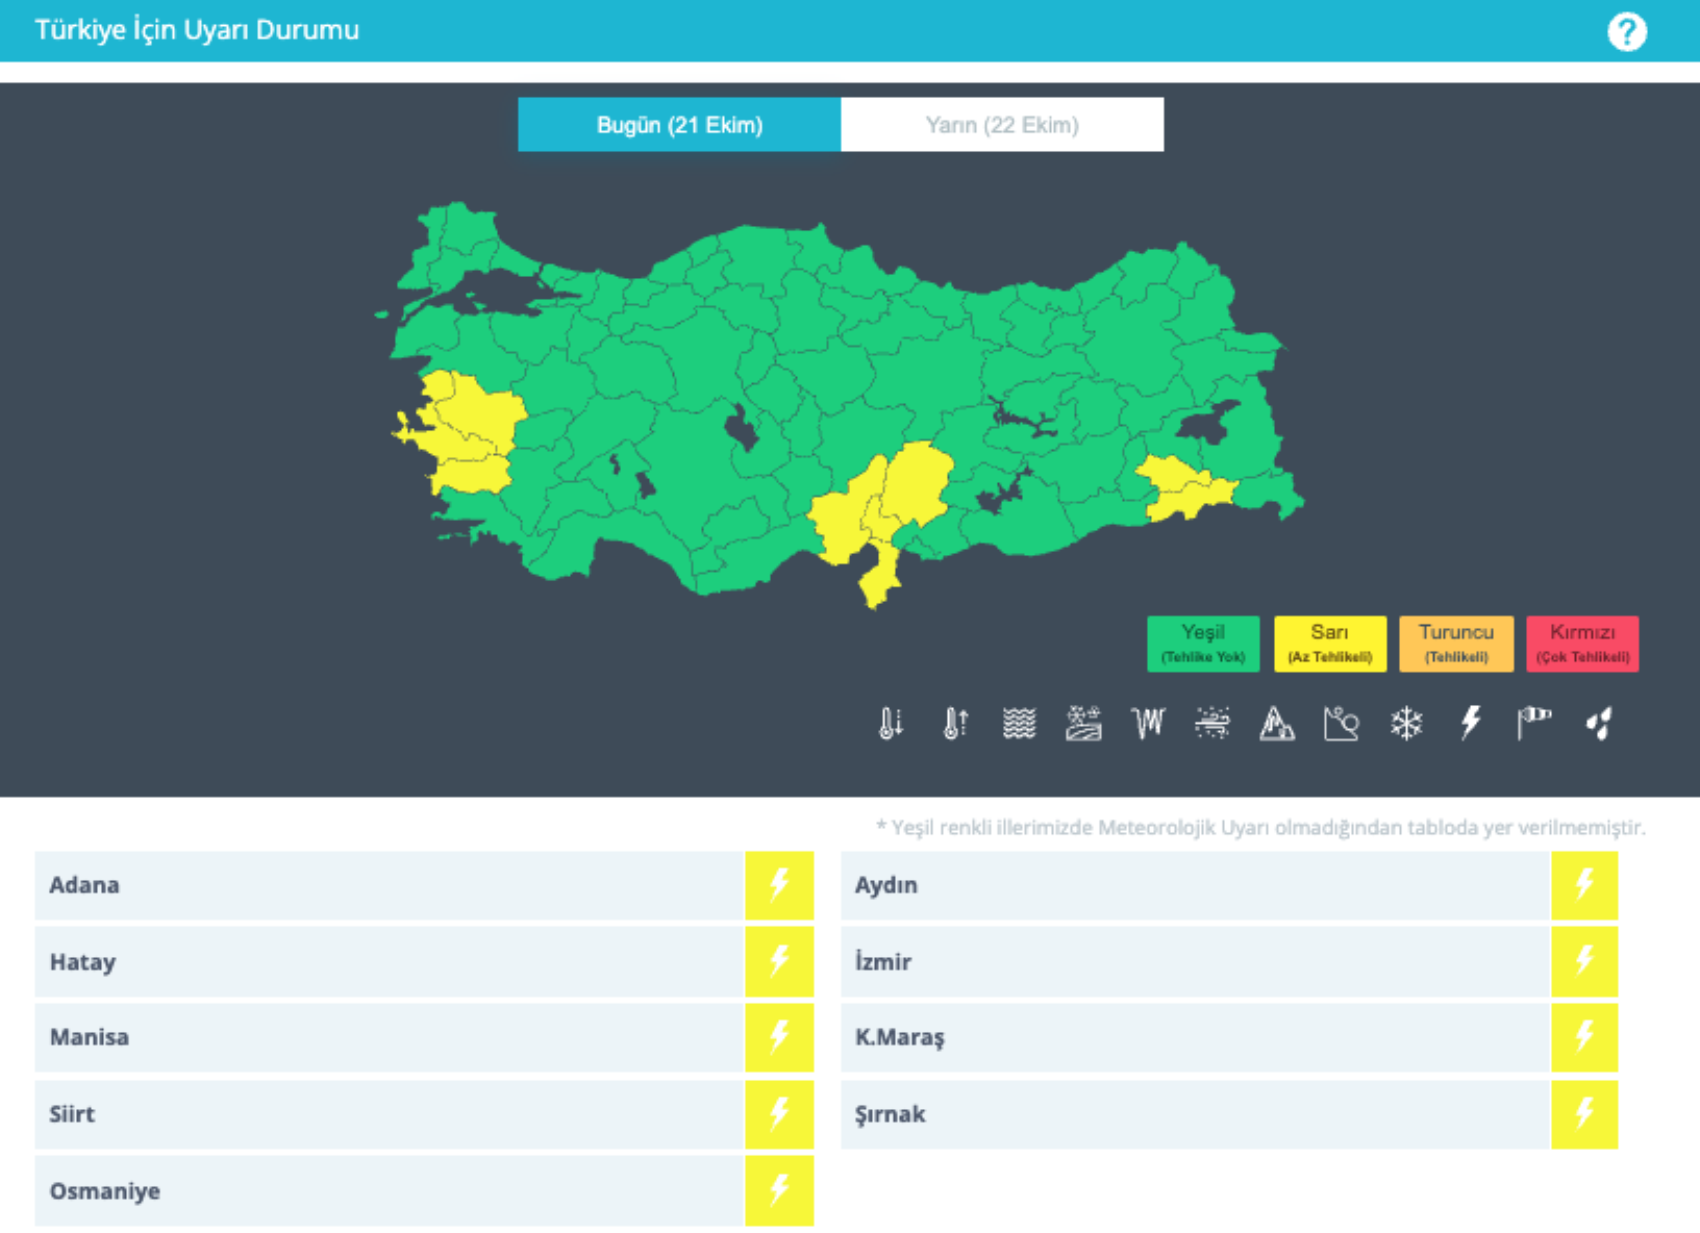Click the avalanche mountain warning icon
Image resolution: width=1700 pixels, height=1233 pixels.
click(1277, 722)
